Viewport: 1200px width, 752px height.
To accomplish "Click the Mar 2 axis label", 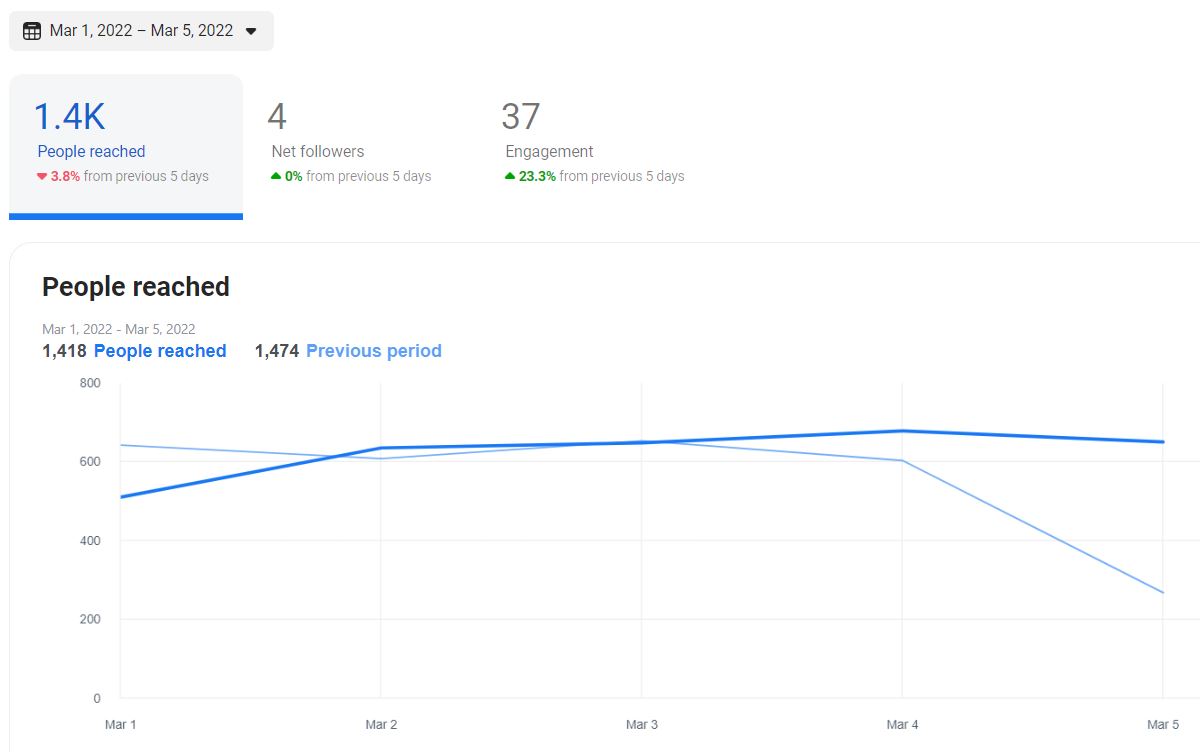I will [381, 724].
